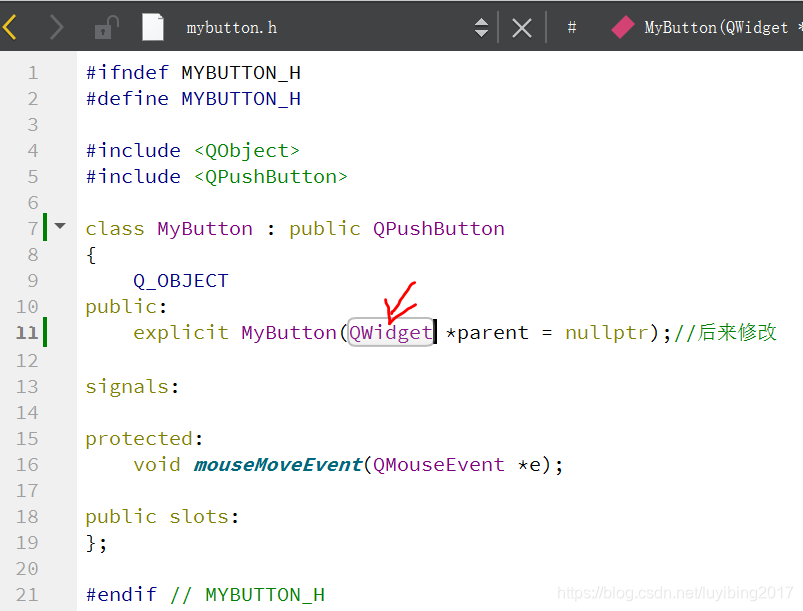Click the MyButton constructor name on line 11
The width and height of the screenshot is (803, 611).
click(289, 333)
